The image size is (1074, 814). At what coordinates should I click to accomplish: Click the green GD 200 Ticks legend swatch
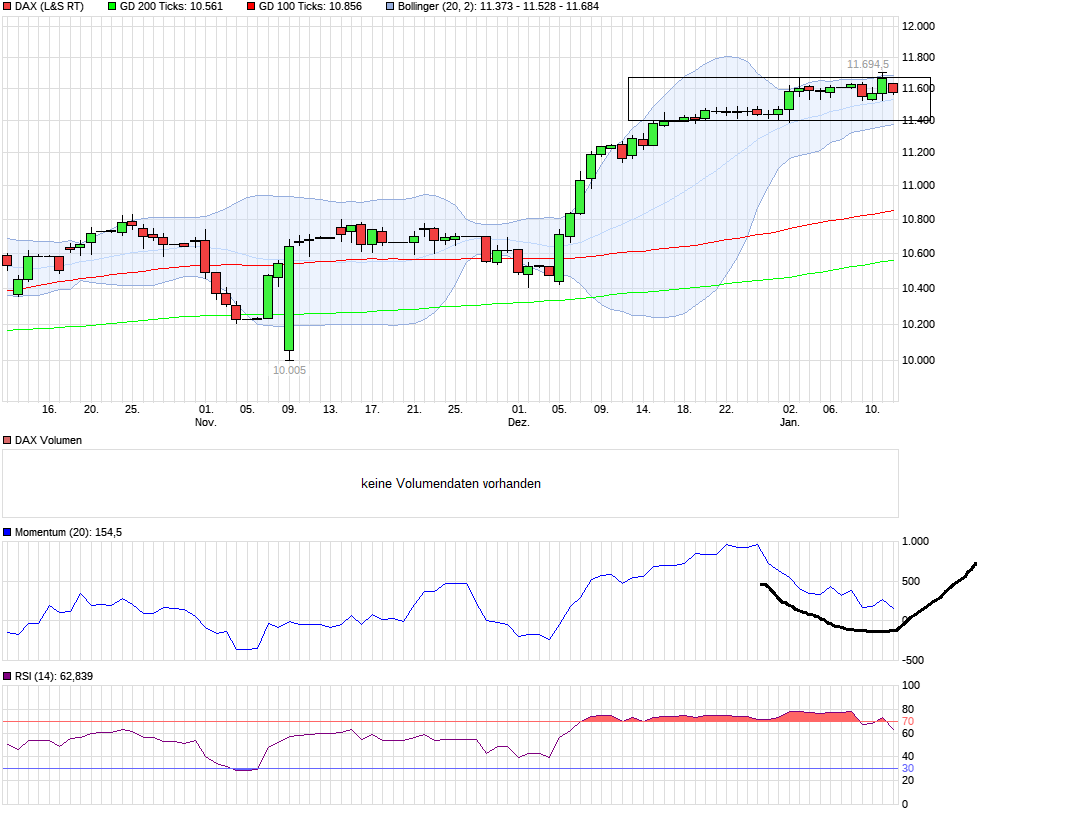(112, 6)
